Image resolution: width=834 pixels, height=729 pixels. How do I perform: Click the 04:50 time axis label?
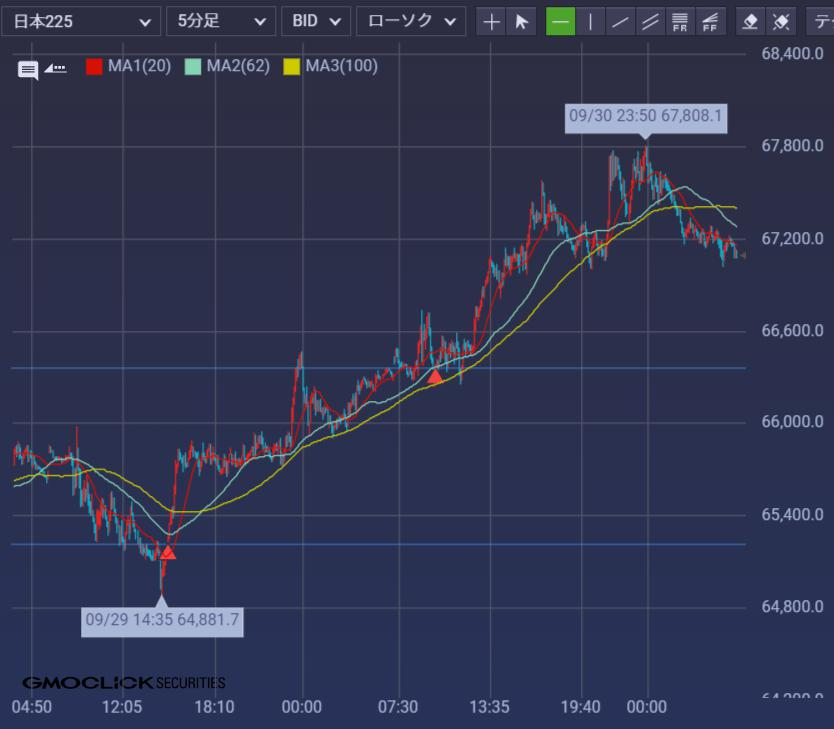coord(32,707)
